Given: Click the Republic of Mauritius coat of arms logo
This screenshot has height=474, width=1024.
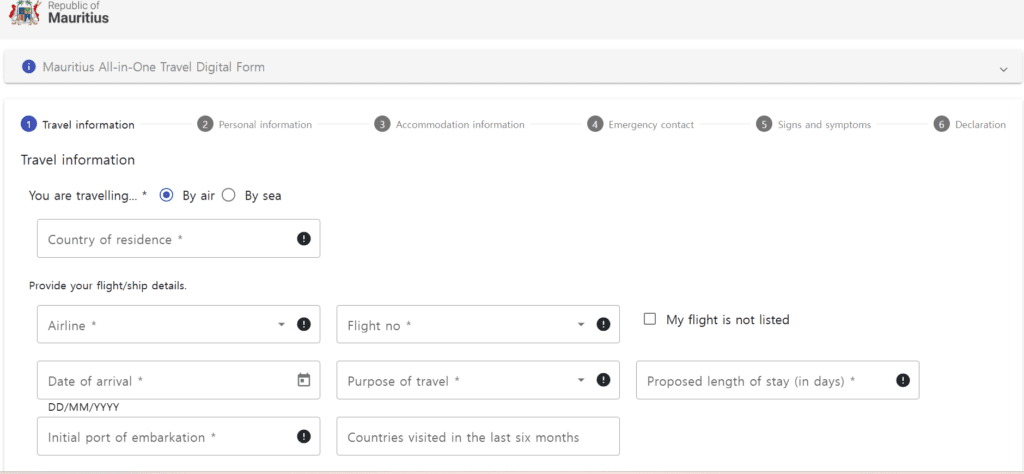Looking at the screenshot, I should coord(25,12).
